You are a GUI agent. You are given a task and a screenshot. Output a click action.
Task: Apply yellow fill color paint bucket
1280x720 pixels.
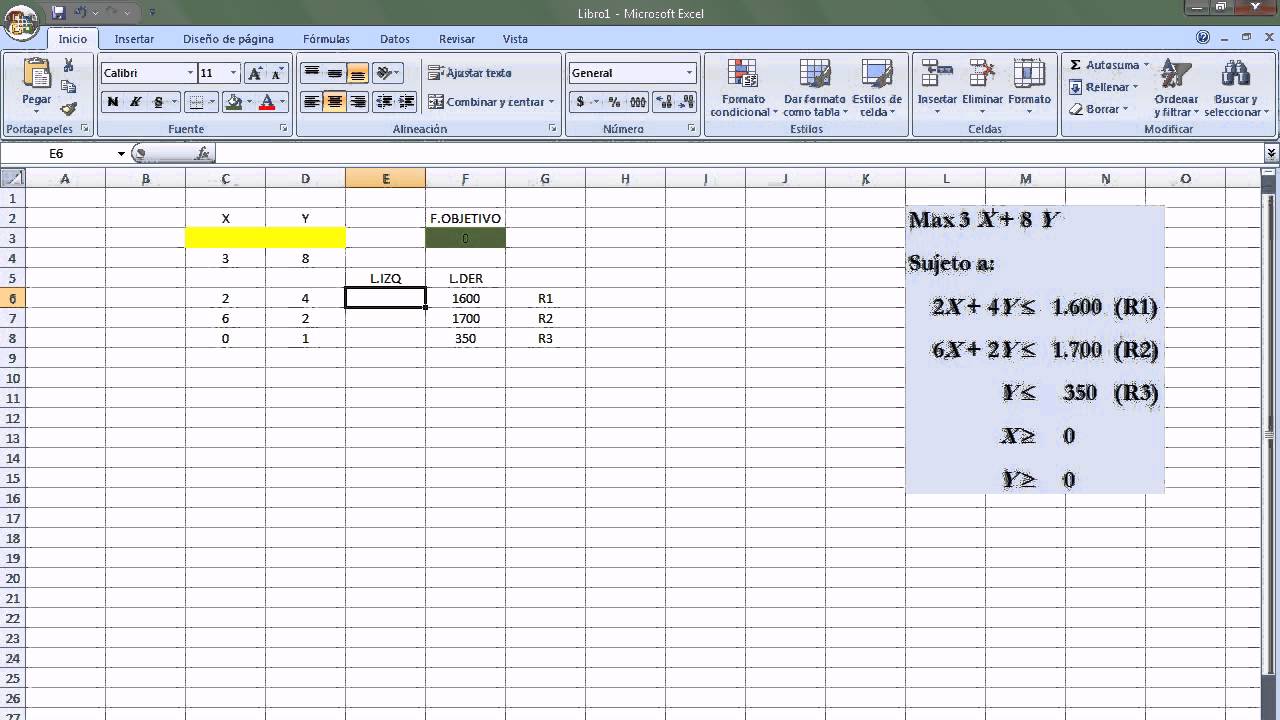(x=234, y=102)
